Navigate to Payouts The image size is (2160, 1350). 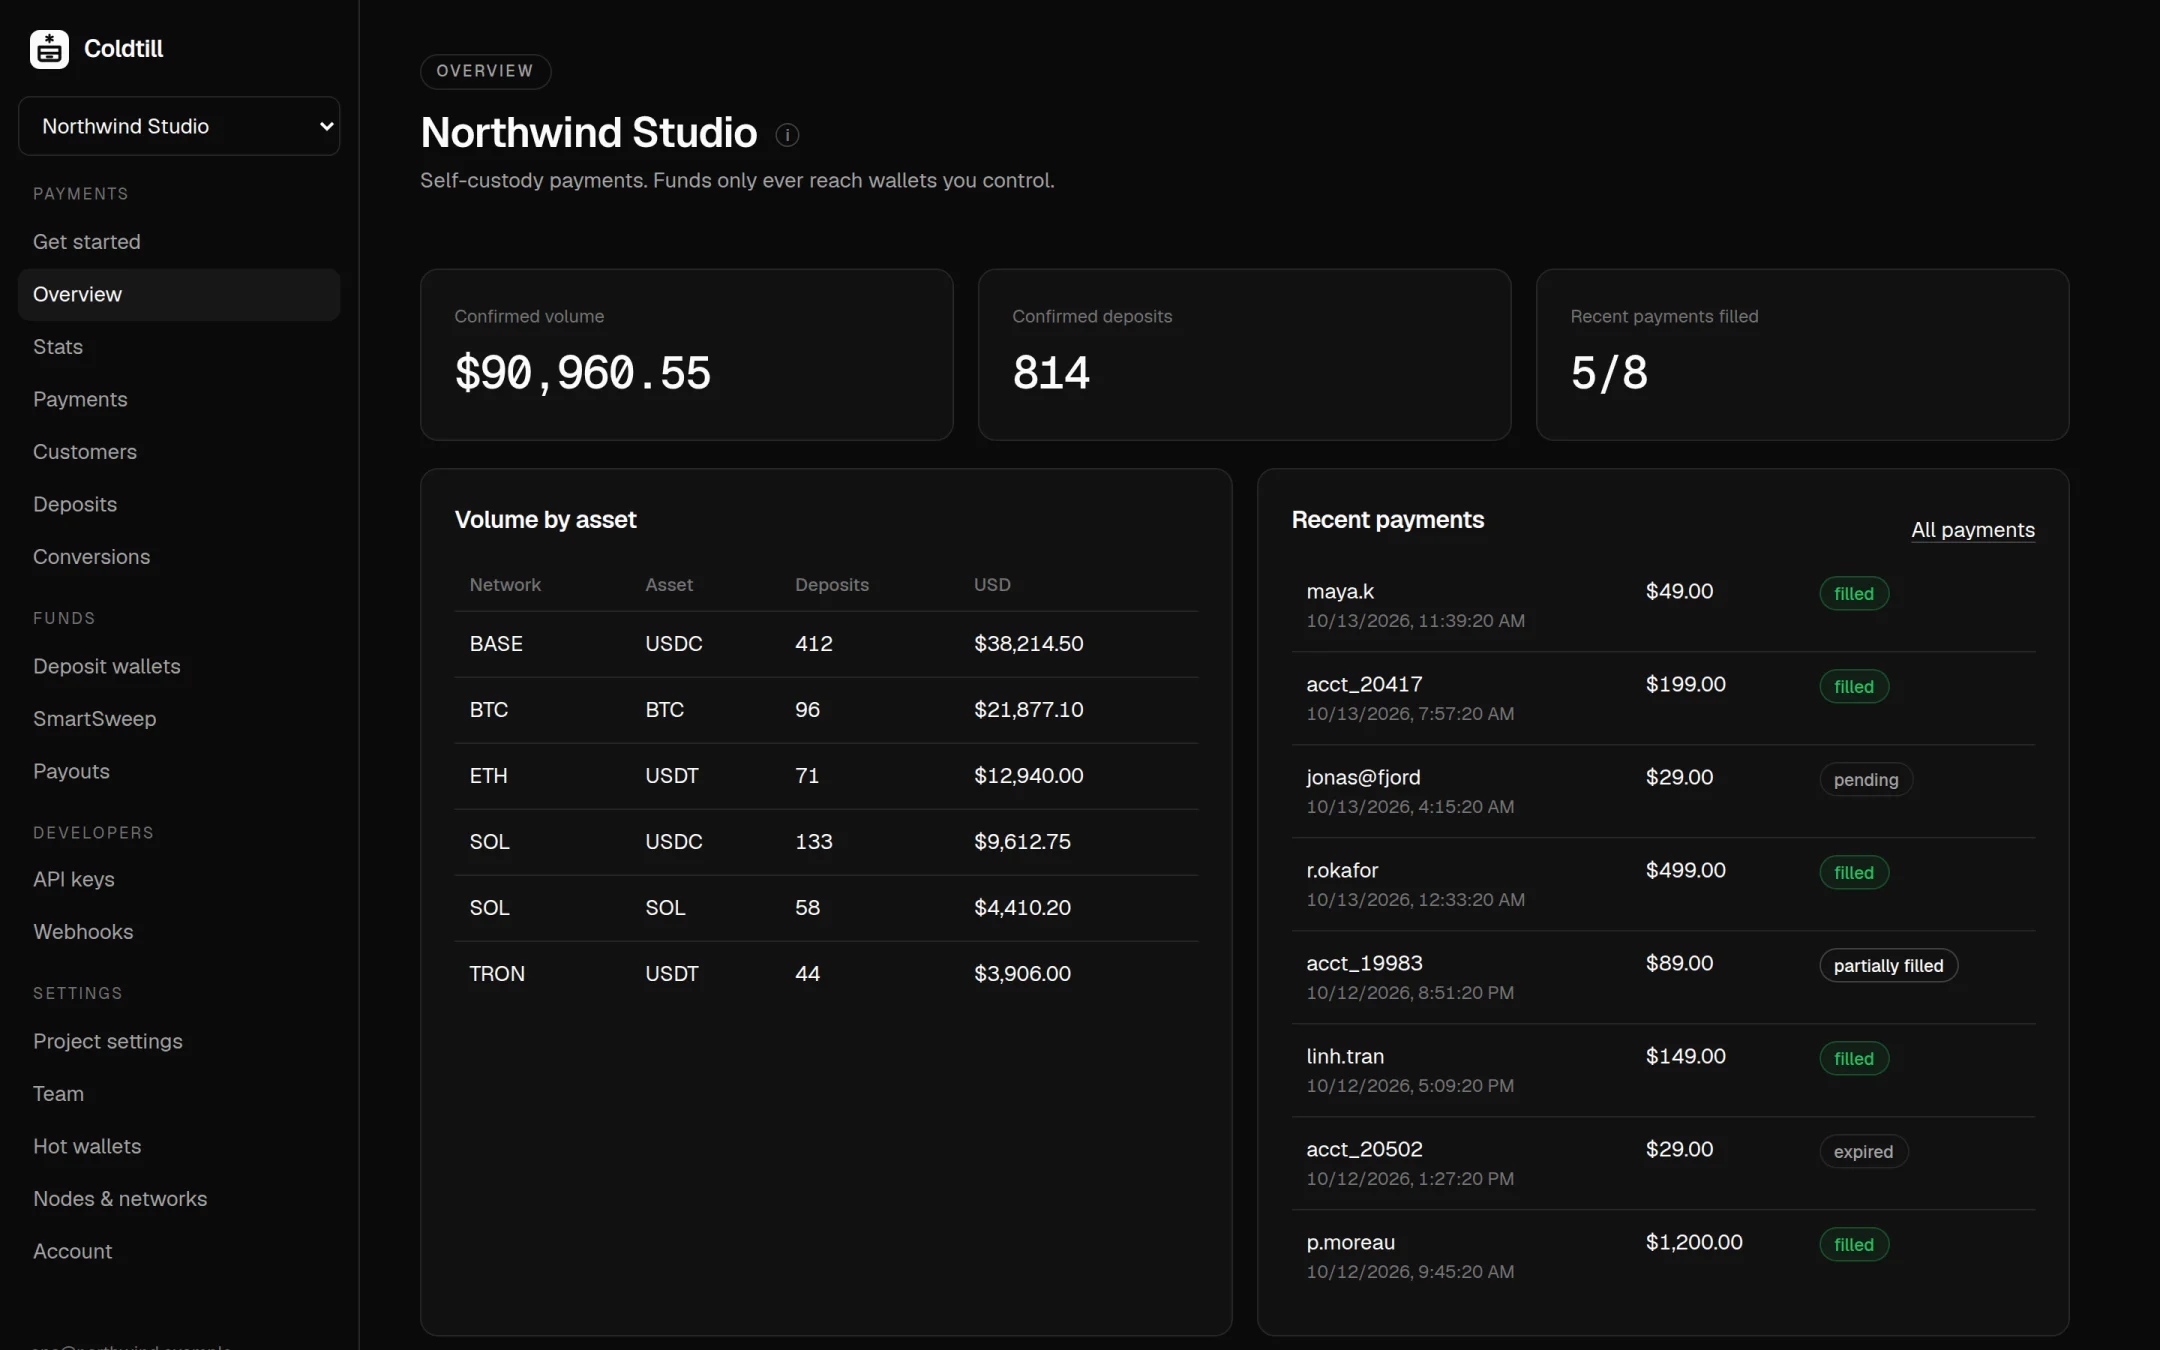179,771
